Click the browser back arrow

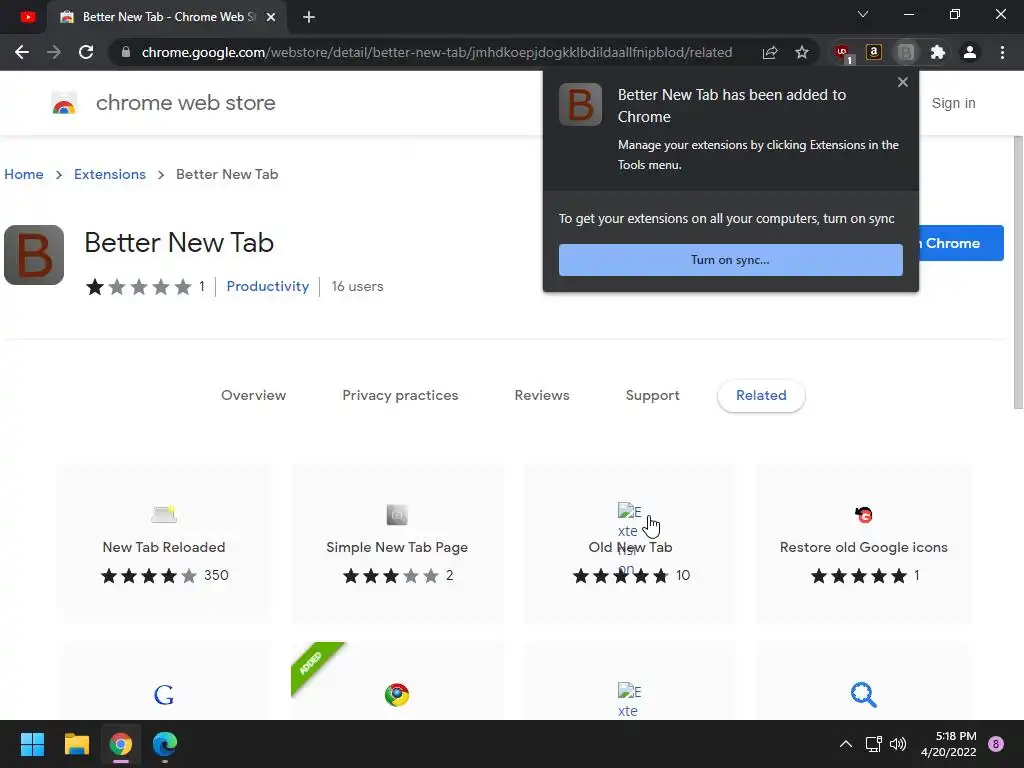coord(22,52)
